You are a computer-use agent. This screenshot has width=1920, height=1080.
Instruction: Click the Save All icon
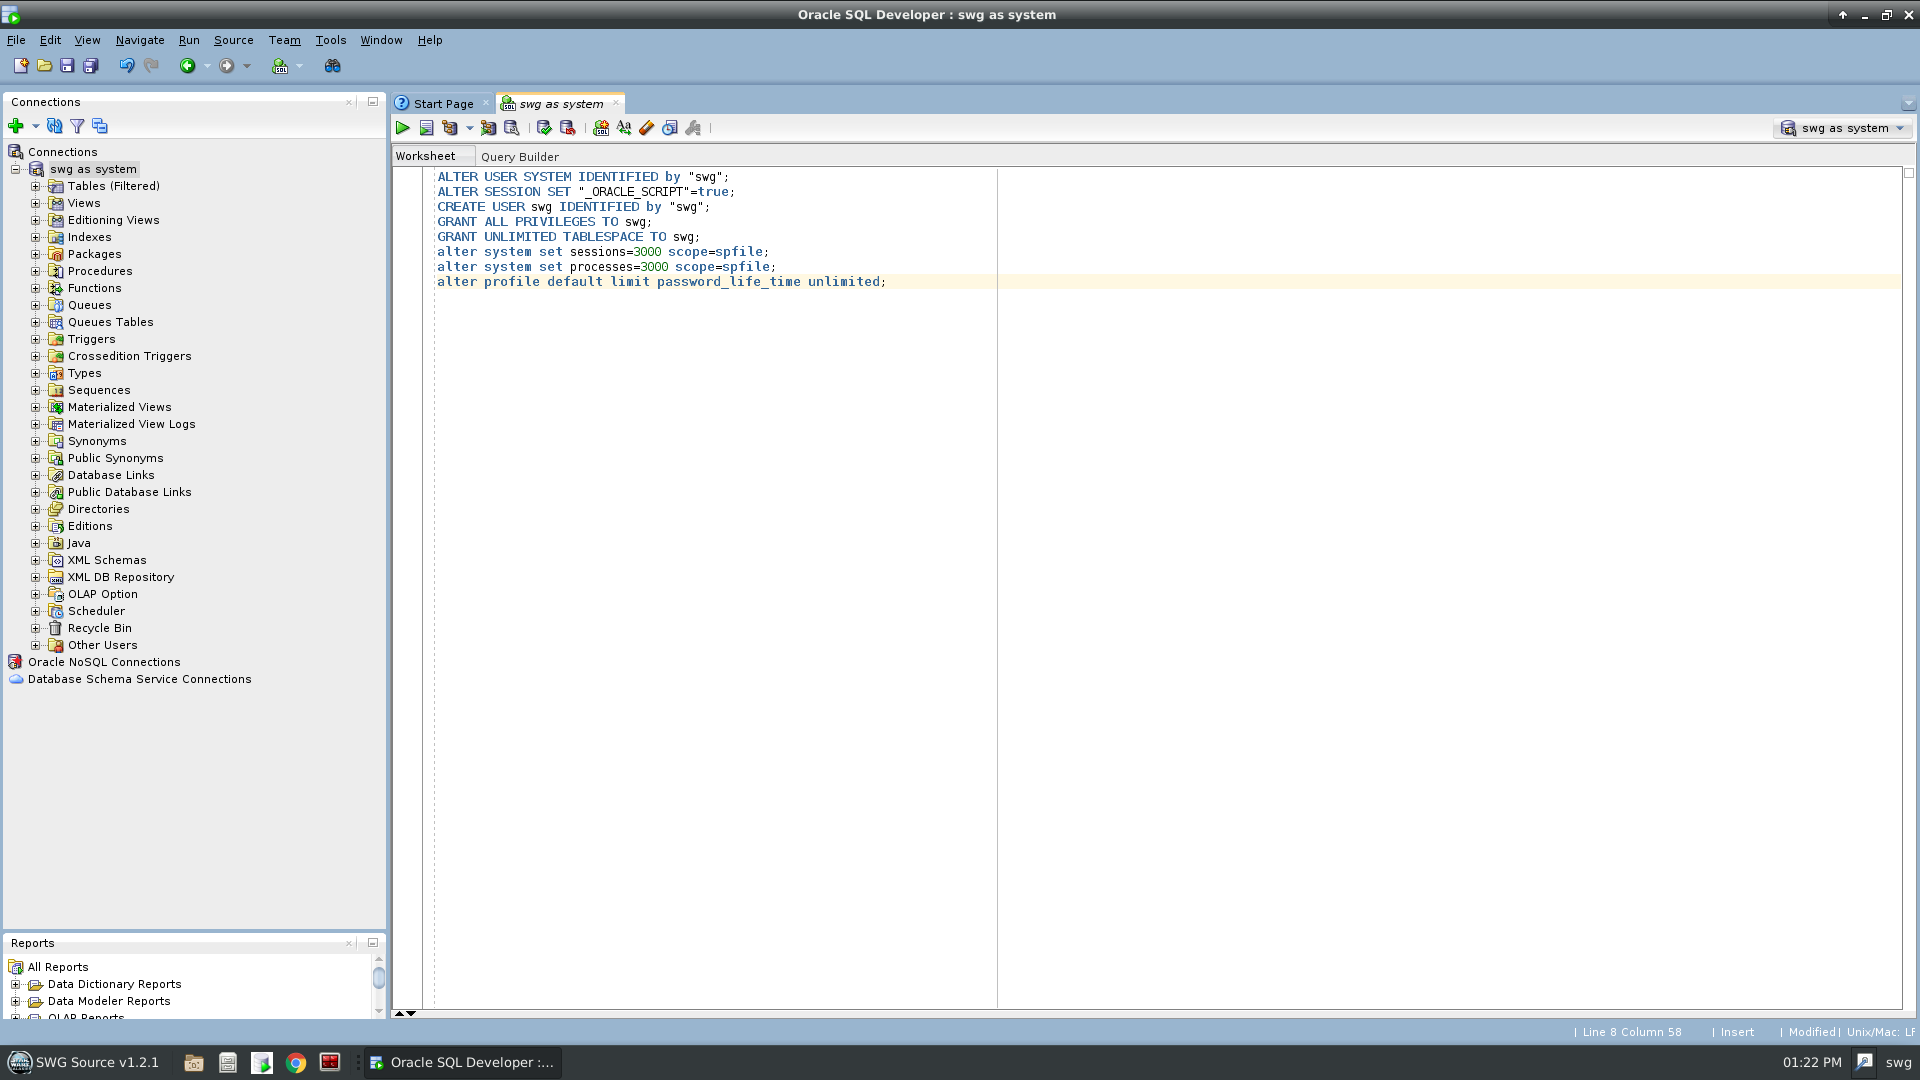click(x=90, y=66)
